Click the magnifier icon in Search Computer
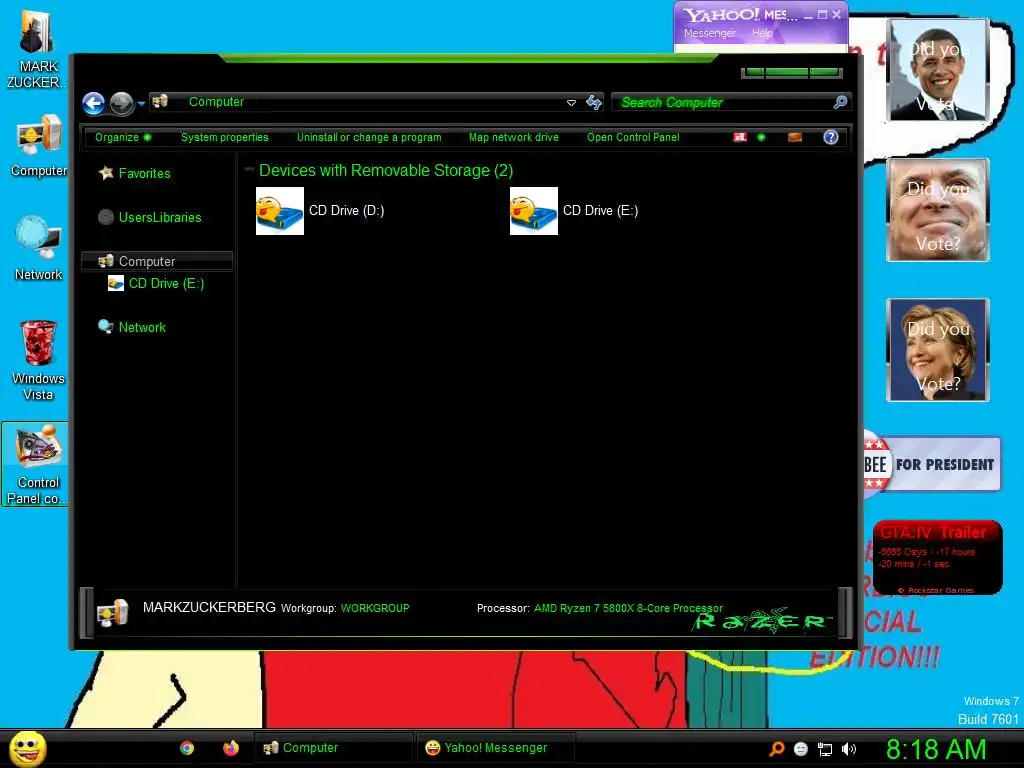Viewport: 1024px width, 768px height. point(840,102)
